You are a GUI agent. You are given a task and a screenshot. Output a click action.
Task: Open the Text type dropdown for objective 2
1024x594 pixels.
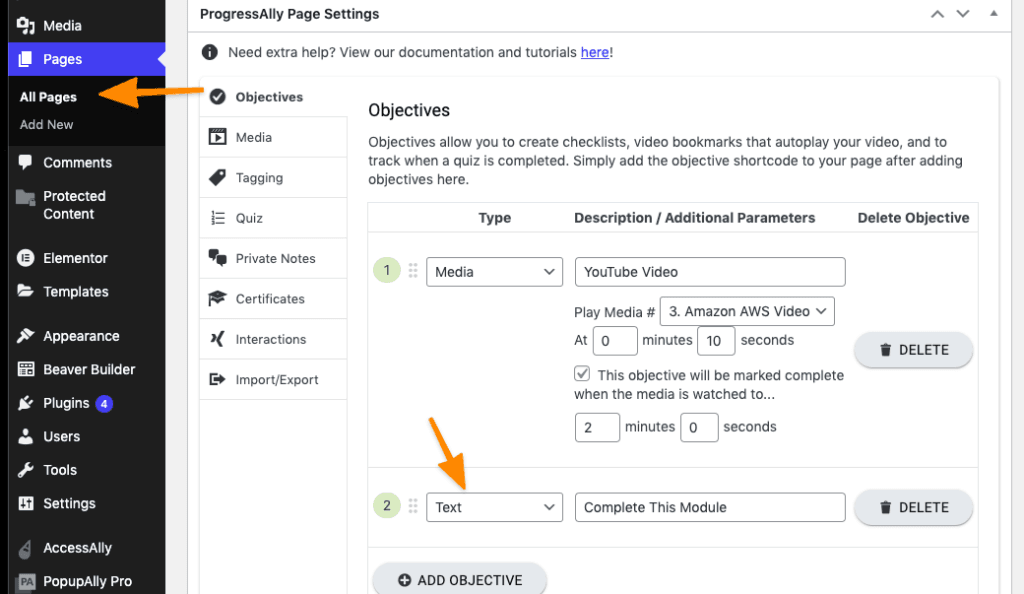(x=494, y=507)
